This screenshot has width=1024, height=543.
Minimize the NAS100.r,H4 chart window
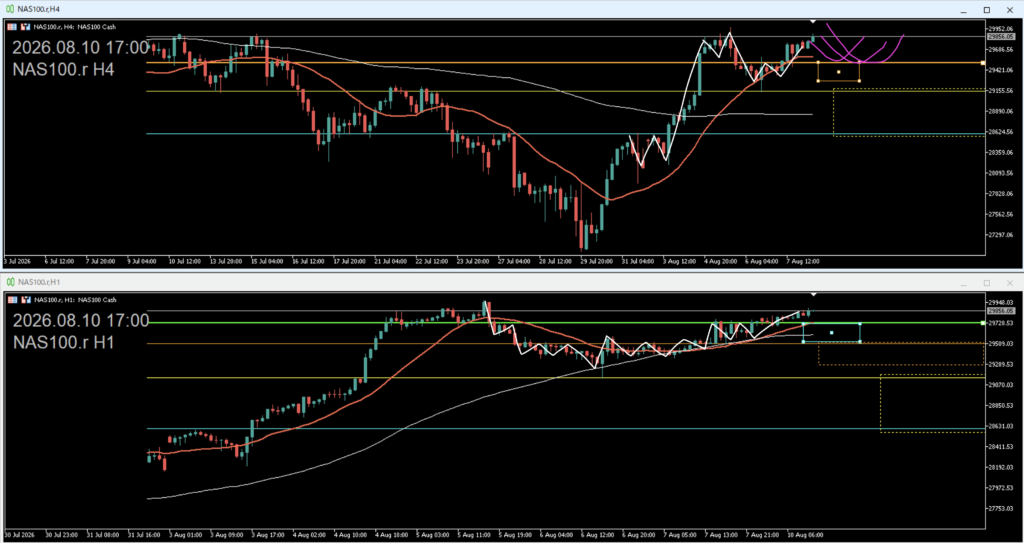click(x=963, y=10)
